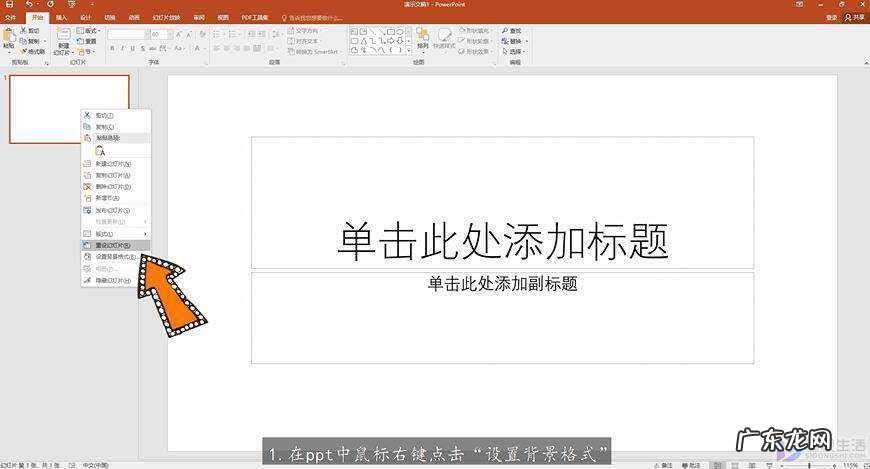Switch to the PDF工具集 ribbon tab
This screenshot has width=870, height=469.
pos(255,18)
